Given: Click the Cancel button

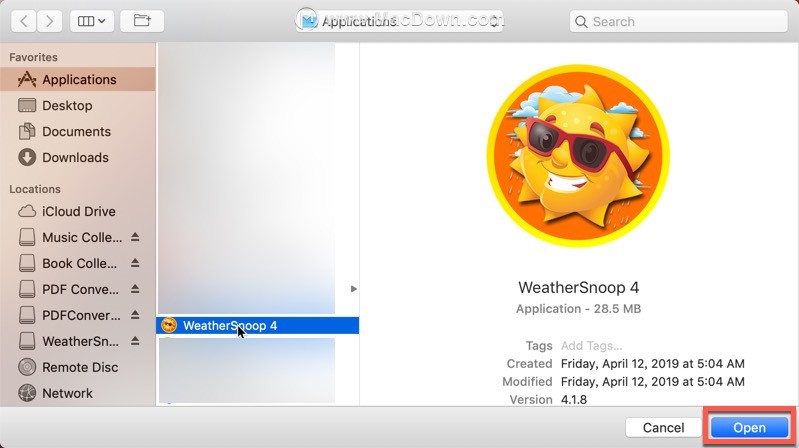Looking at the screenshot, I should click(663, 428).
